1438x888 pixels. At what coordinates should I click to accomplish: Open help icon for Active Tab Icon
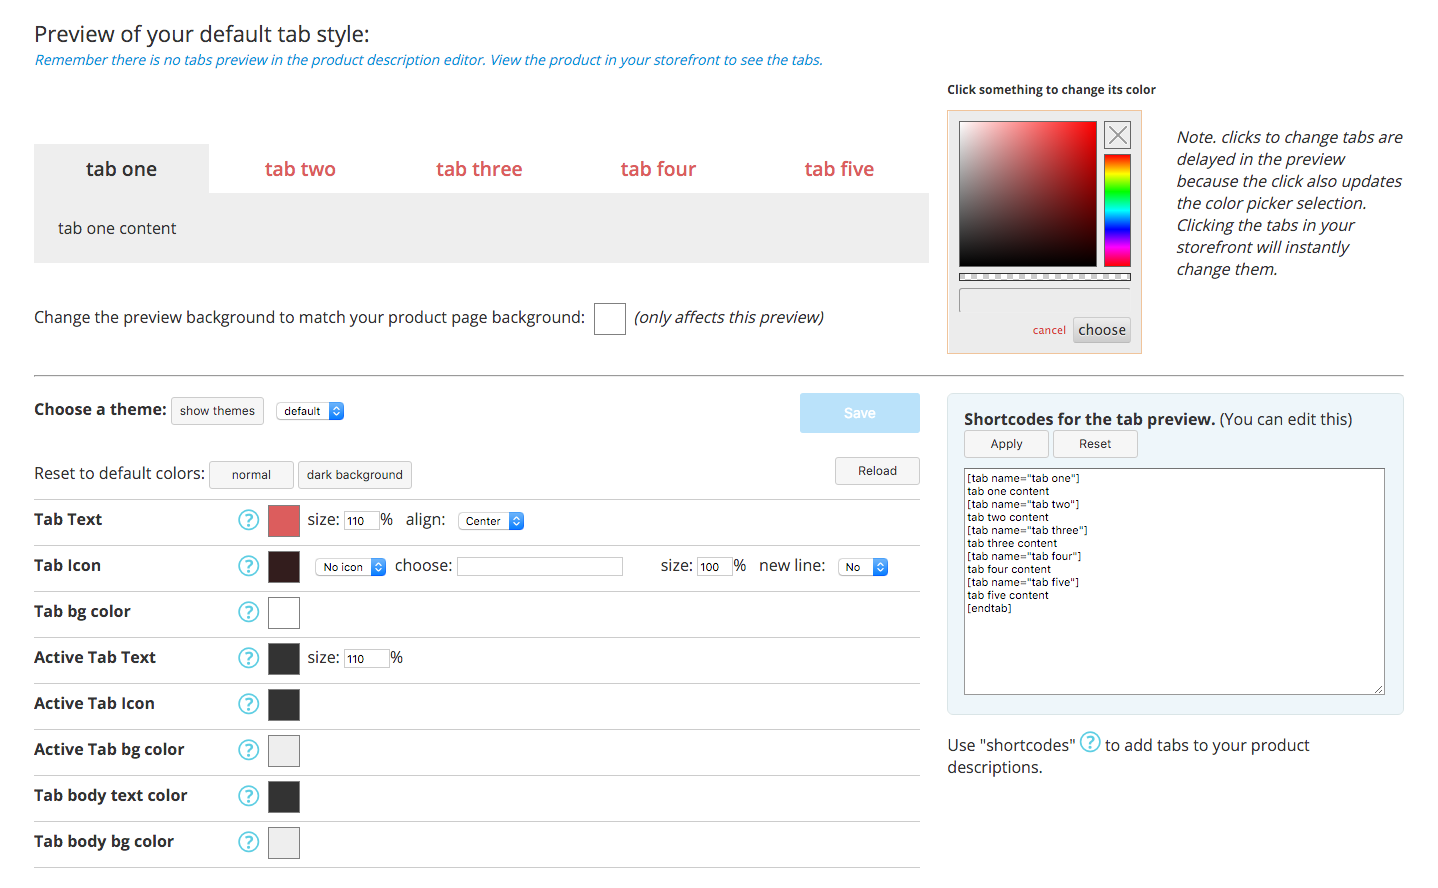coord(249,704)
